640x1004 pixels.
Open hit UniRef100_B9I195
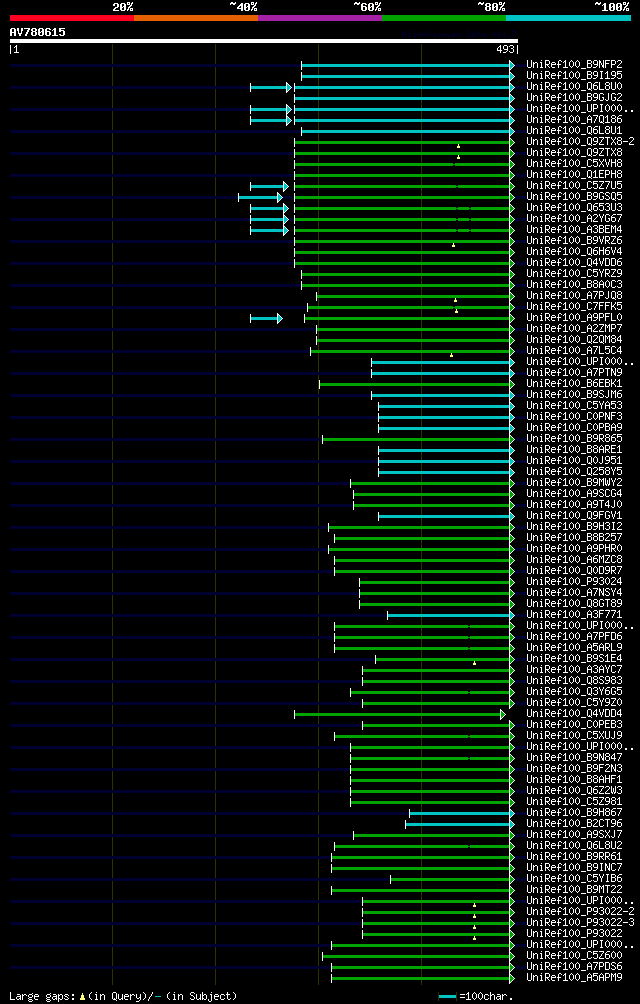574,76
